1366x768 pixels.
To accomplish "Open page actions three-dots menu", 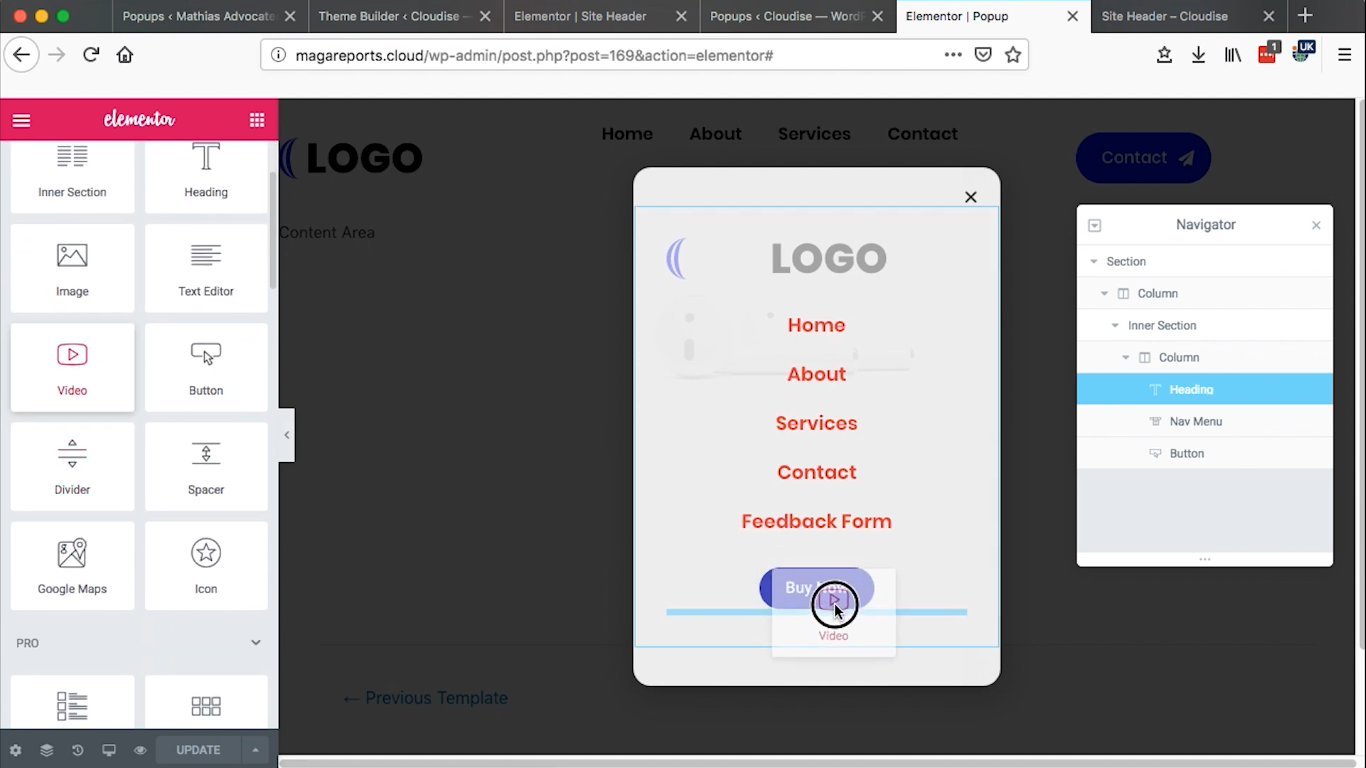I will (x=953, y=55).
